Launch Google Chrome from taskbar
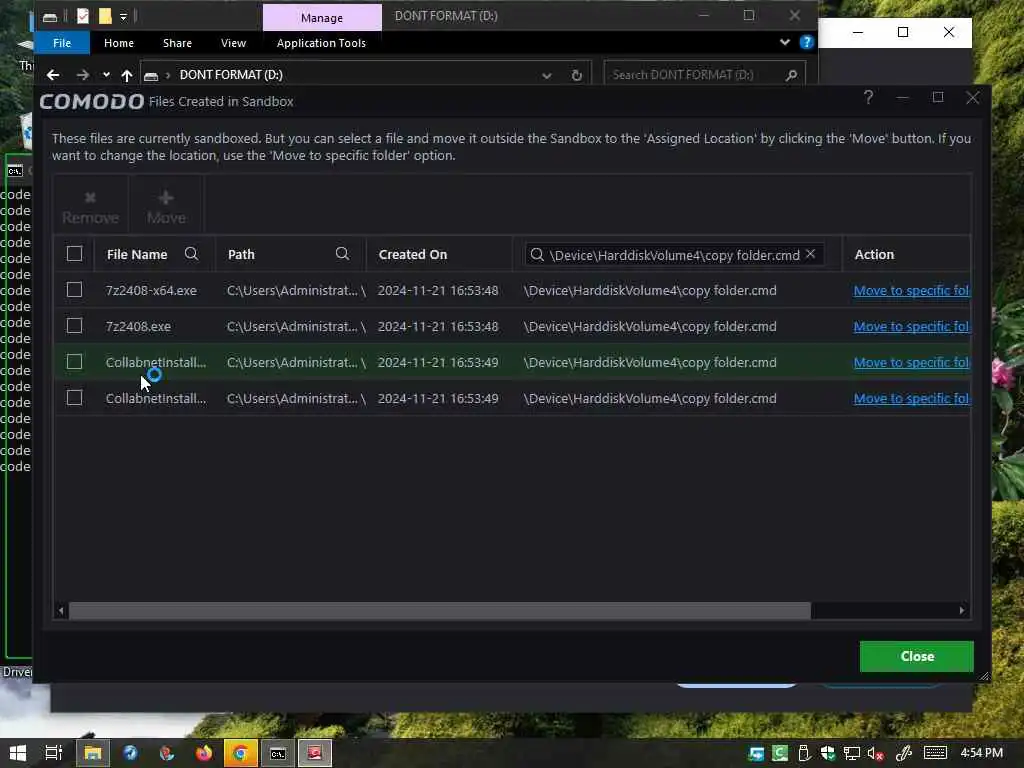Screen dimensions: 1024x768 tap(240, 753)
